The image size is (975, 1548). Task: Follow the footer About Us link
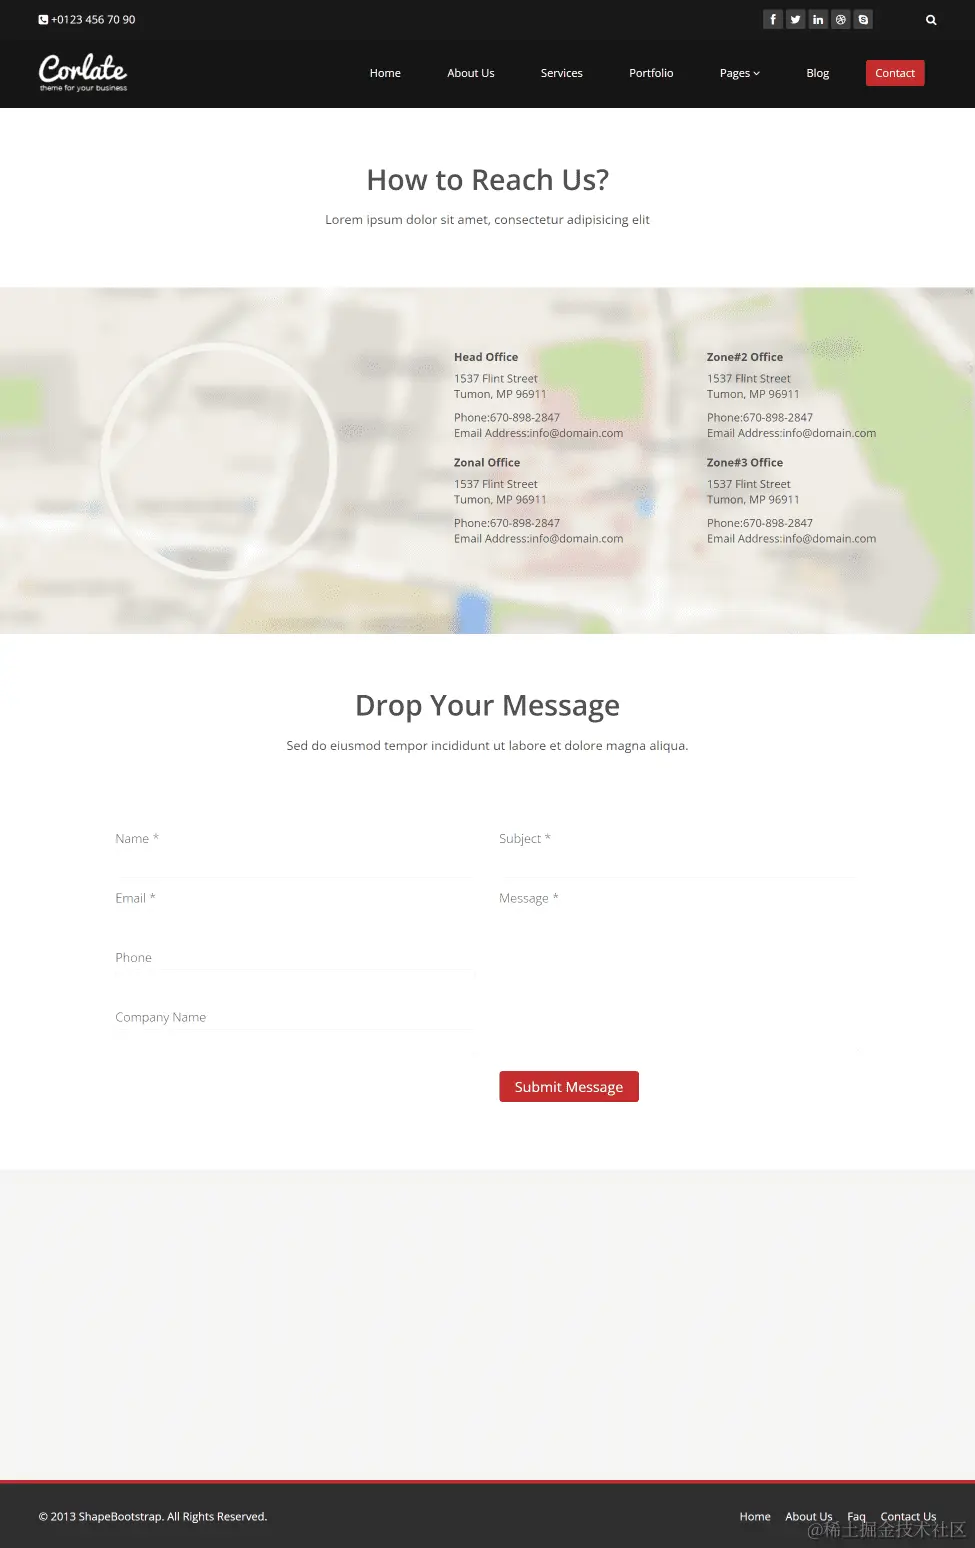(x=808, y=1516)
